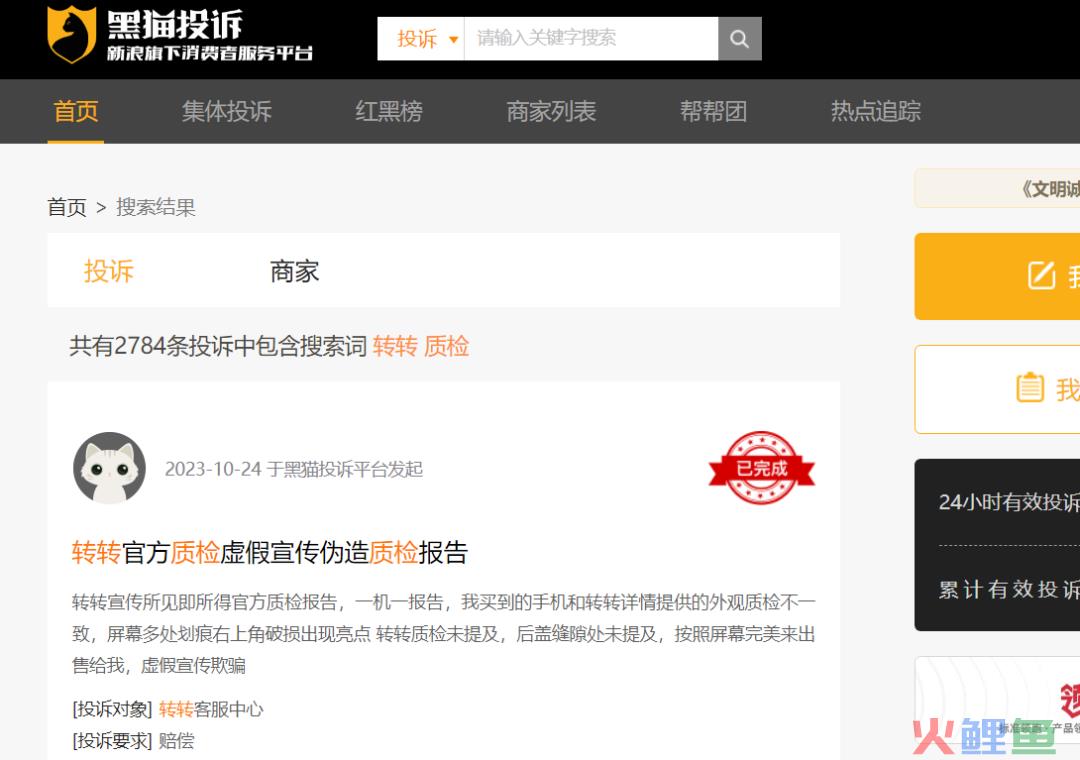Select the 投诉 results tab
The image size is (1080, 760).
coord(109,271)
